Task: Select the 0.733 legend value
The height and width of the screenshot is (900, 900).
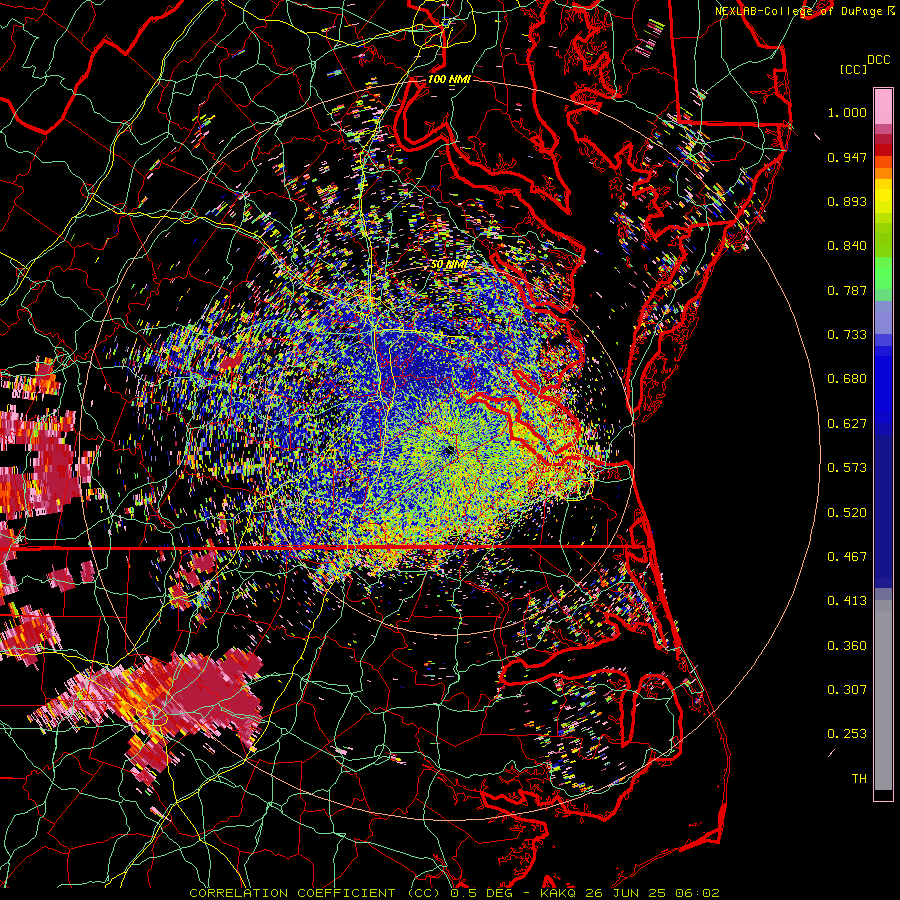Action: point(847,335)
